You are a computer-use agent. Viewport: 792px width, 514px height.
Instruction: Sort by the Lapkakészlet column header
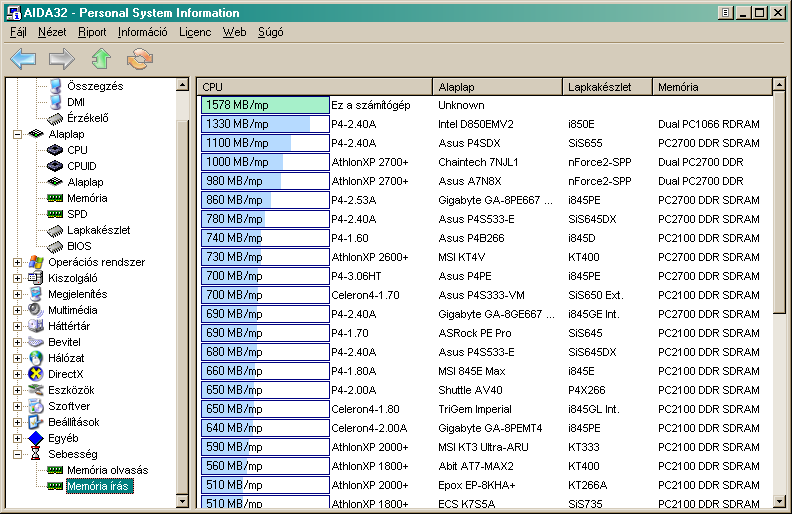[x=608, y=87]
